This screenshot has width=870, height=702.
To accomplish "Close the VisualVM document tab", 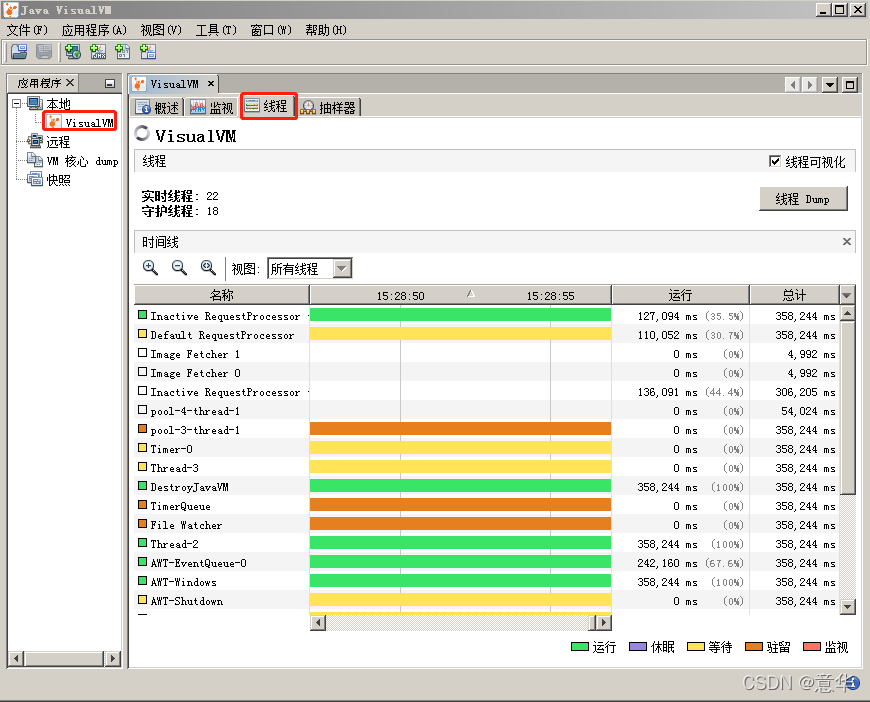I will pos(211,84).
